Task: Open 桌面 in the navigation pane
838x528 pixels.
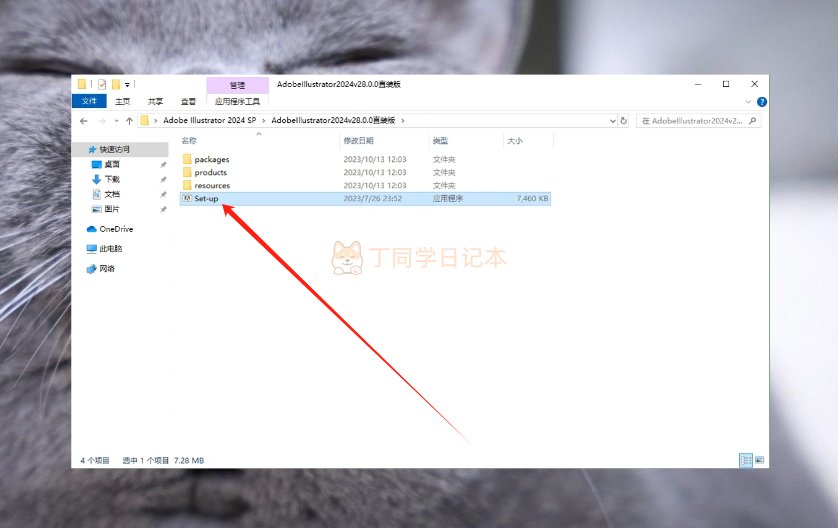Action: [112, 164]
